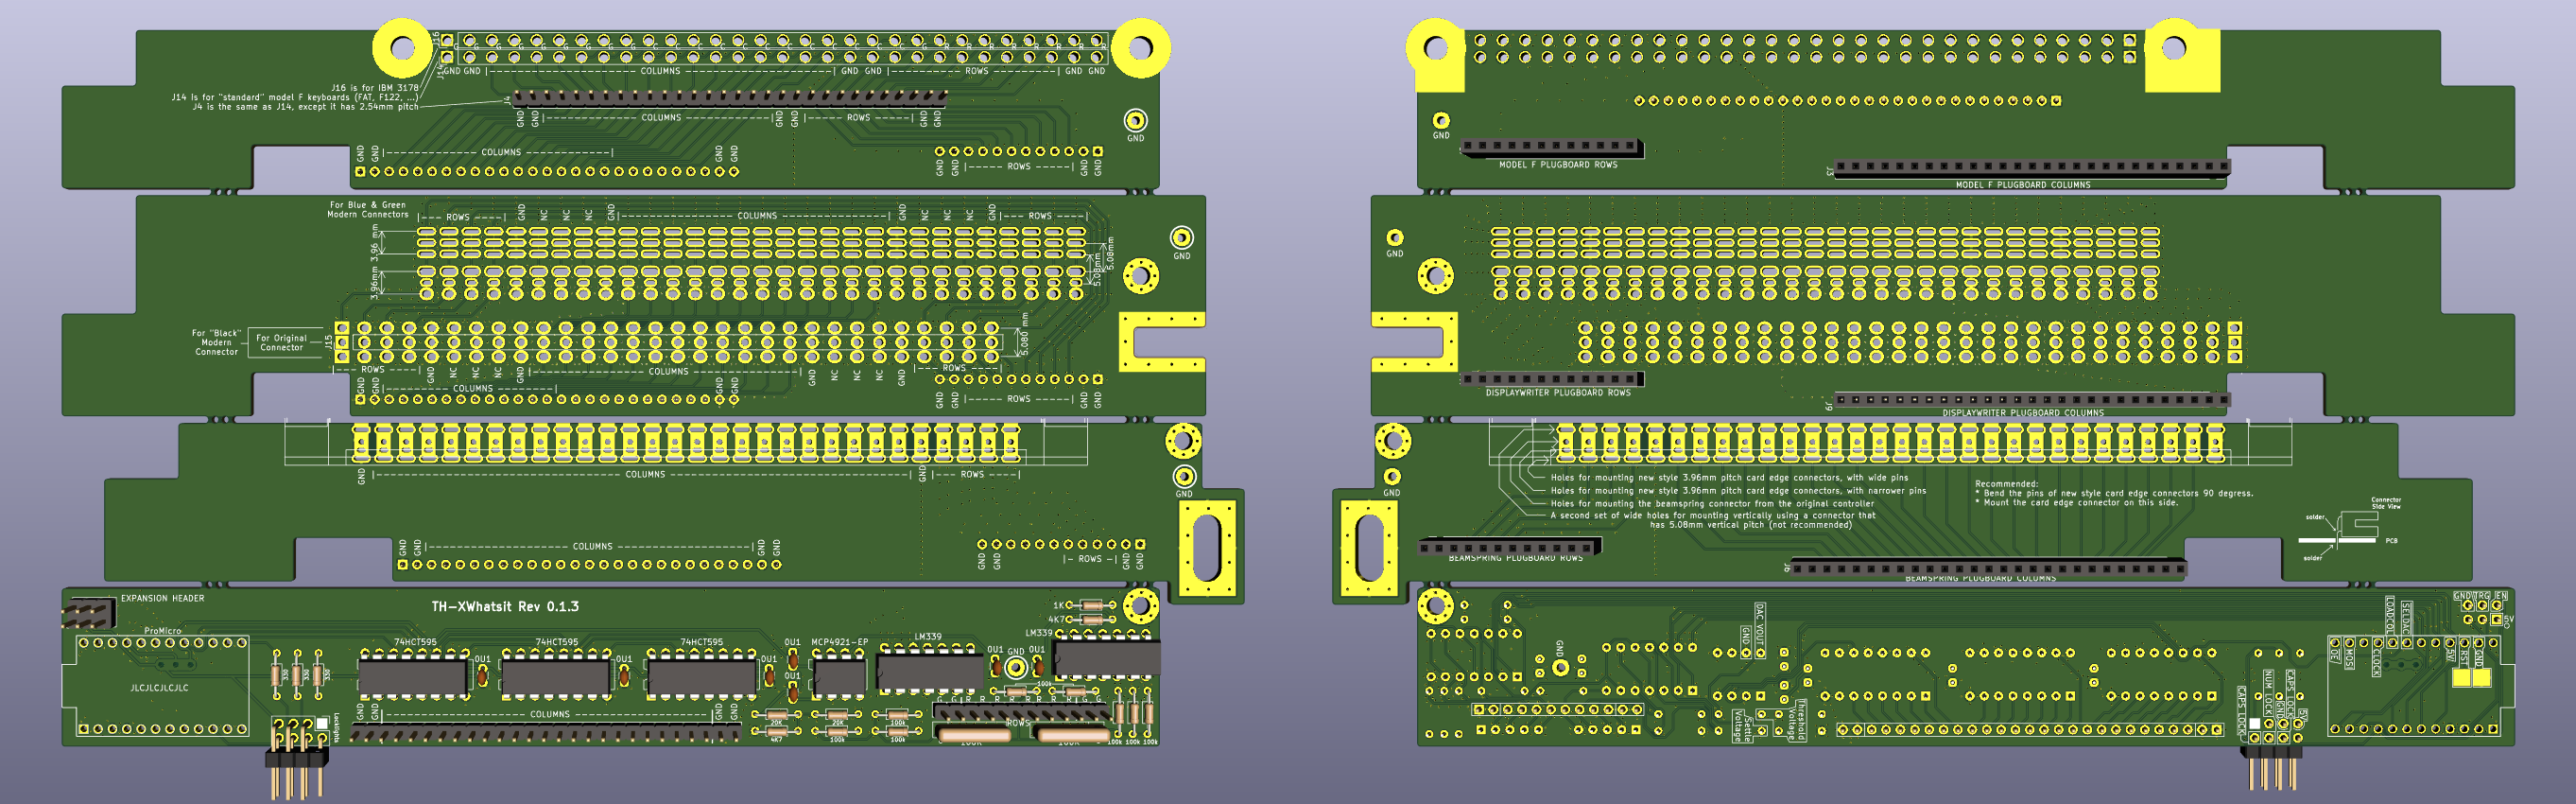The width and height of the screenshot is (2576, 804).
Task: Click the 'TRG' pad label
Action: pyautogui.click(x=2483, y=596)
